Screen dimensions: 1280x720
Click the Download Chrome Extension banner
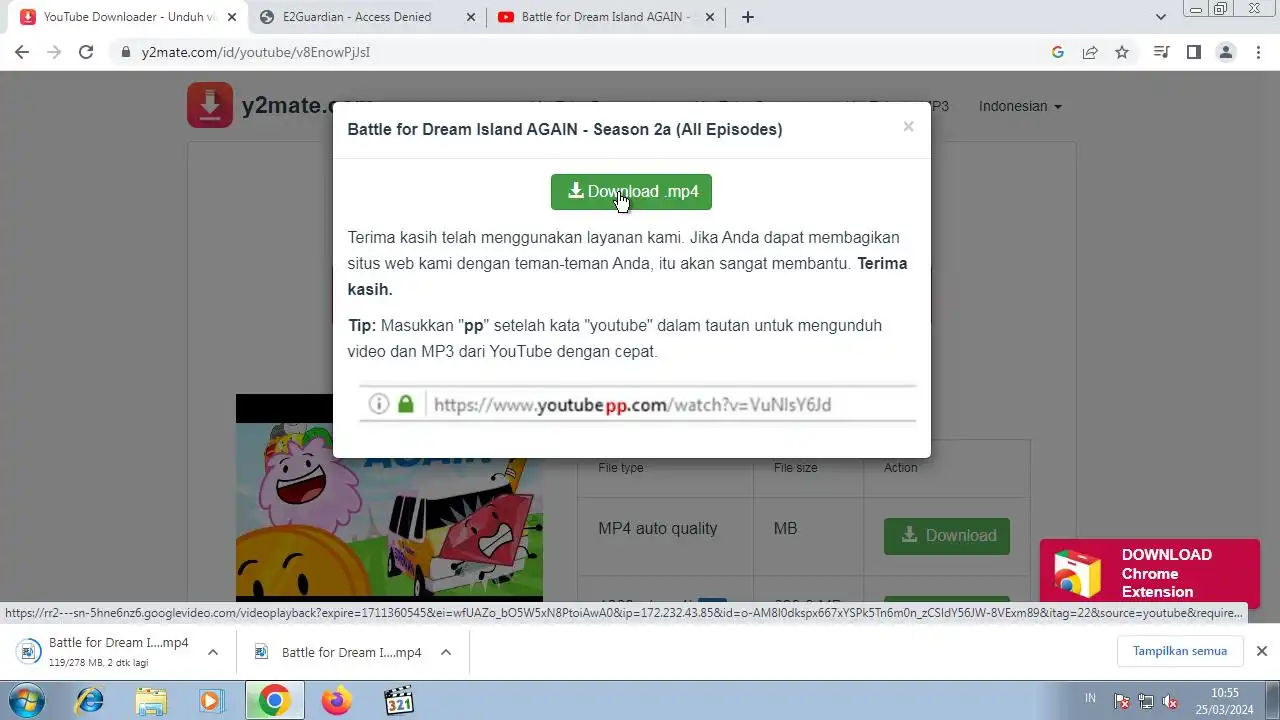pyautogui.click(x=1150, y=573)
